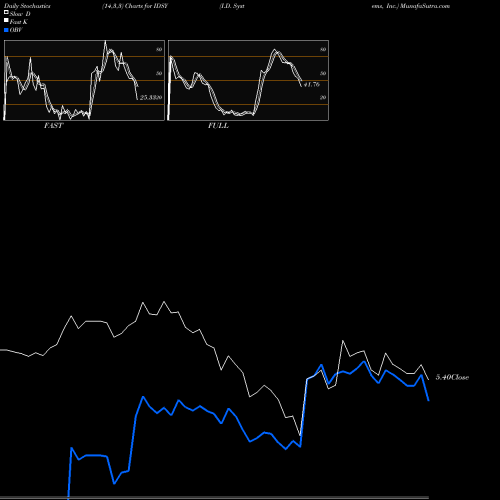Click the 41.76 value on FULL chart

[311, 85]
